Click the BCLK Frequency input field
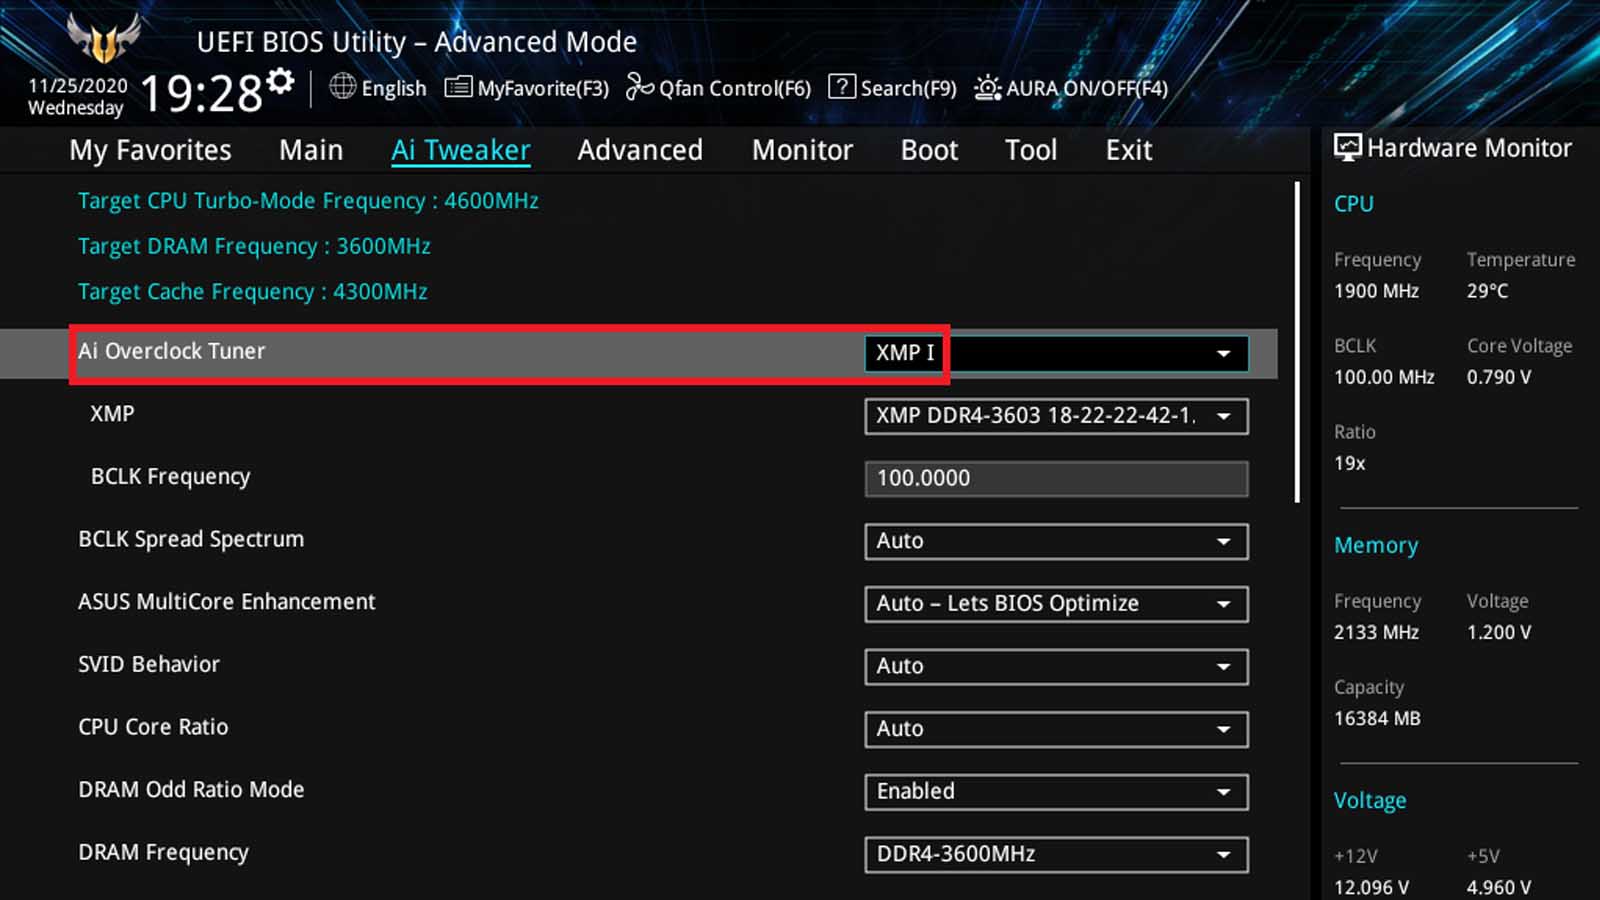Image resolution: width=1600 pixels, height=900 pixels. (x=1055, y=478)
